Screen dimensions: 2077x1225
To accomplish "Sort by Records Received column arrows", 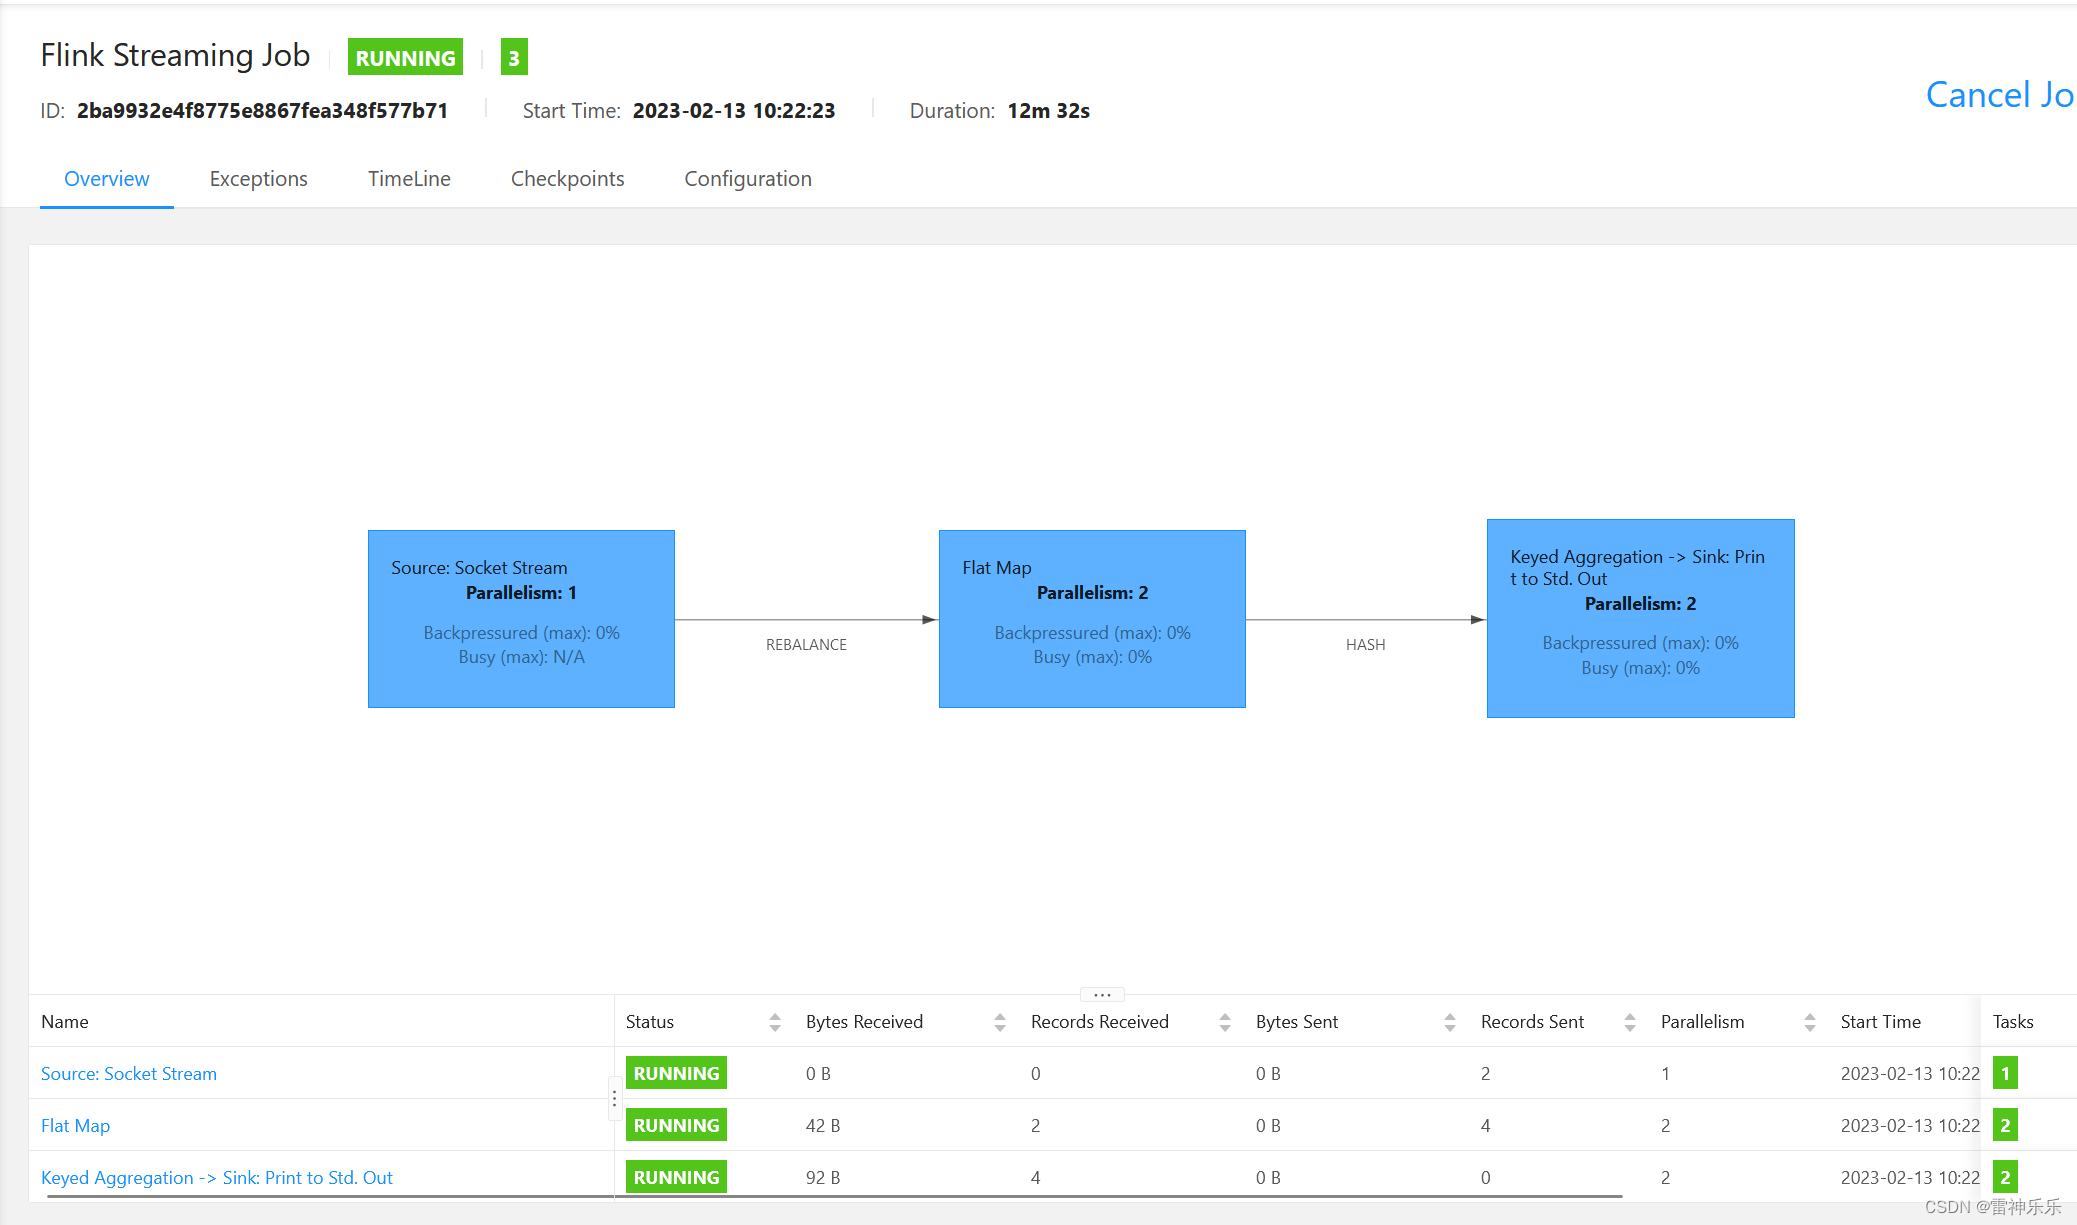I will pyautogui.click(x=1225, y=1022).
